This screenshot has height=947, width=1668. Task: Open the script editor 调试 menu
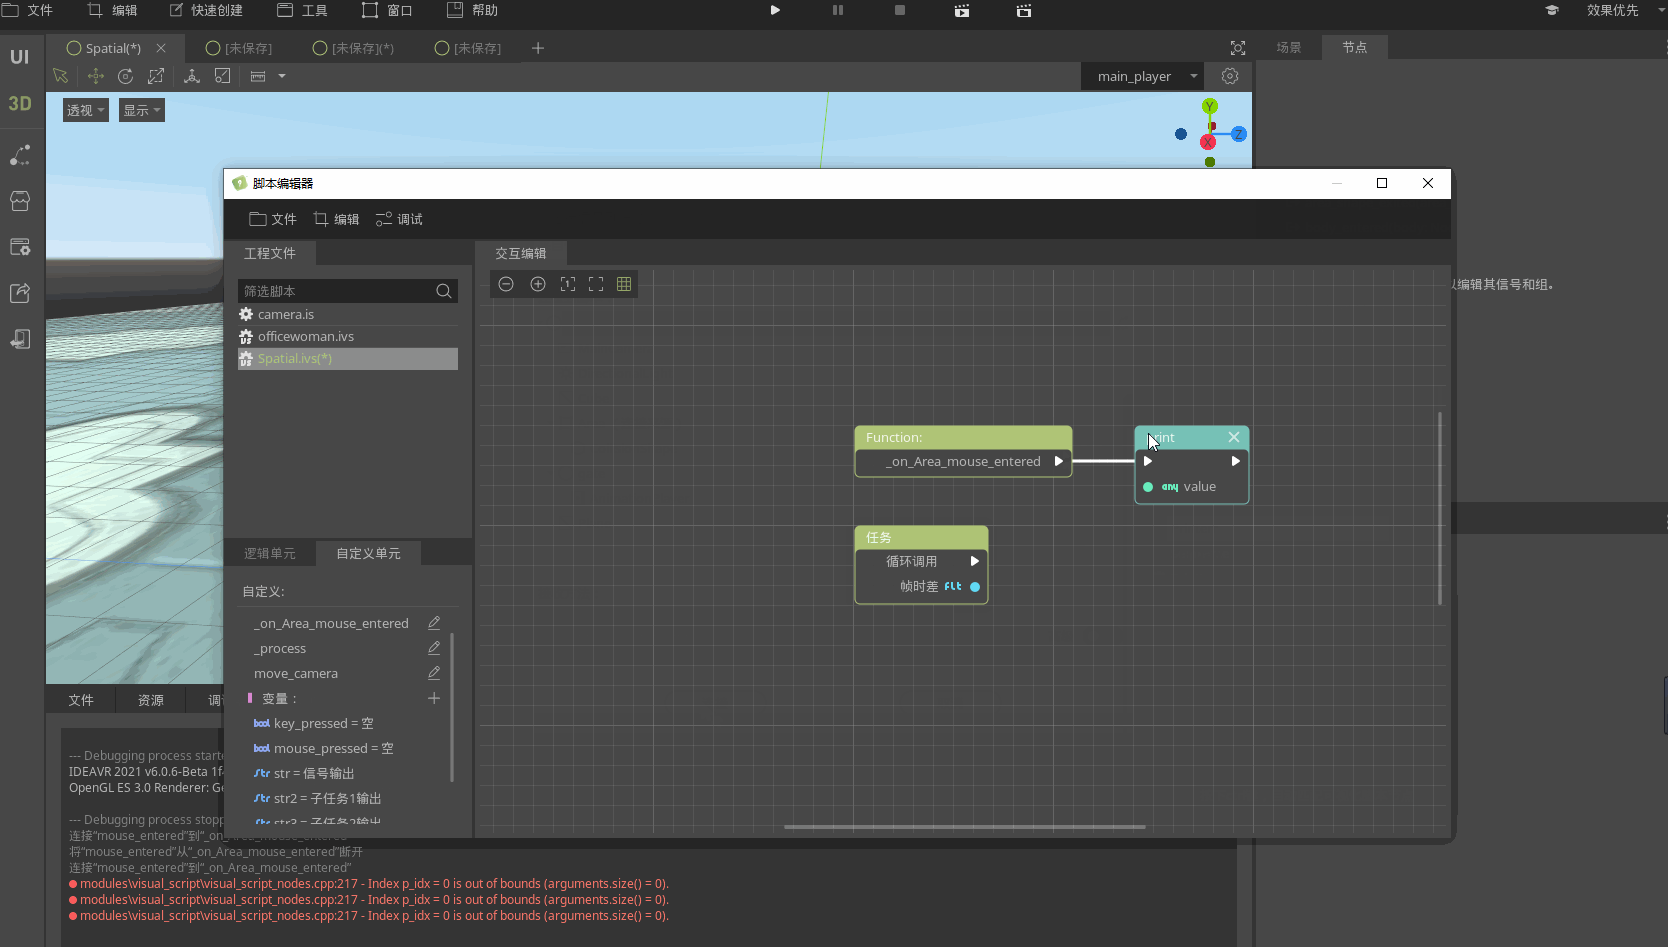click(399, 219)
